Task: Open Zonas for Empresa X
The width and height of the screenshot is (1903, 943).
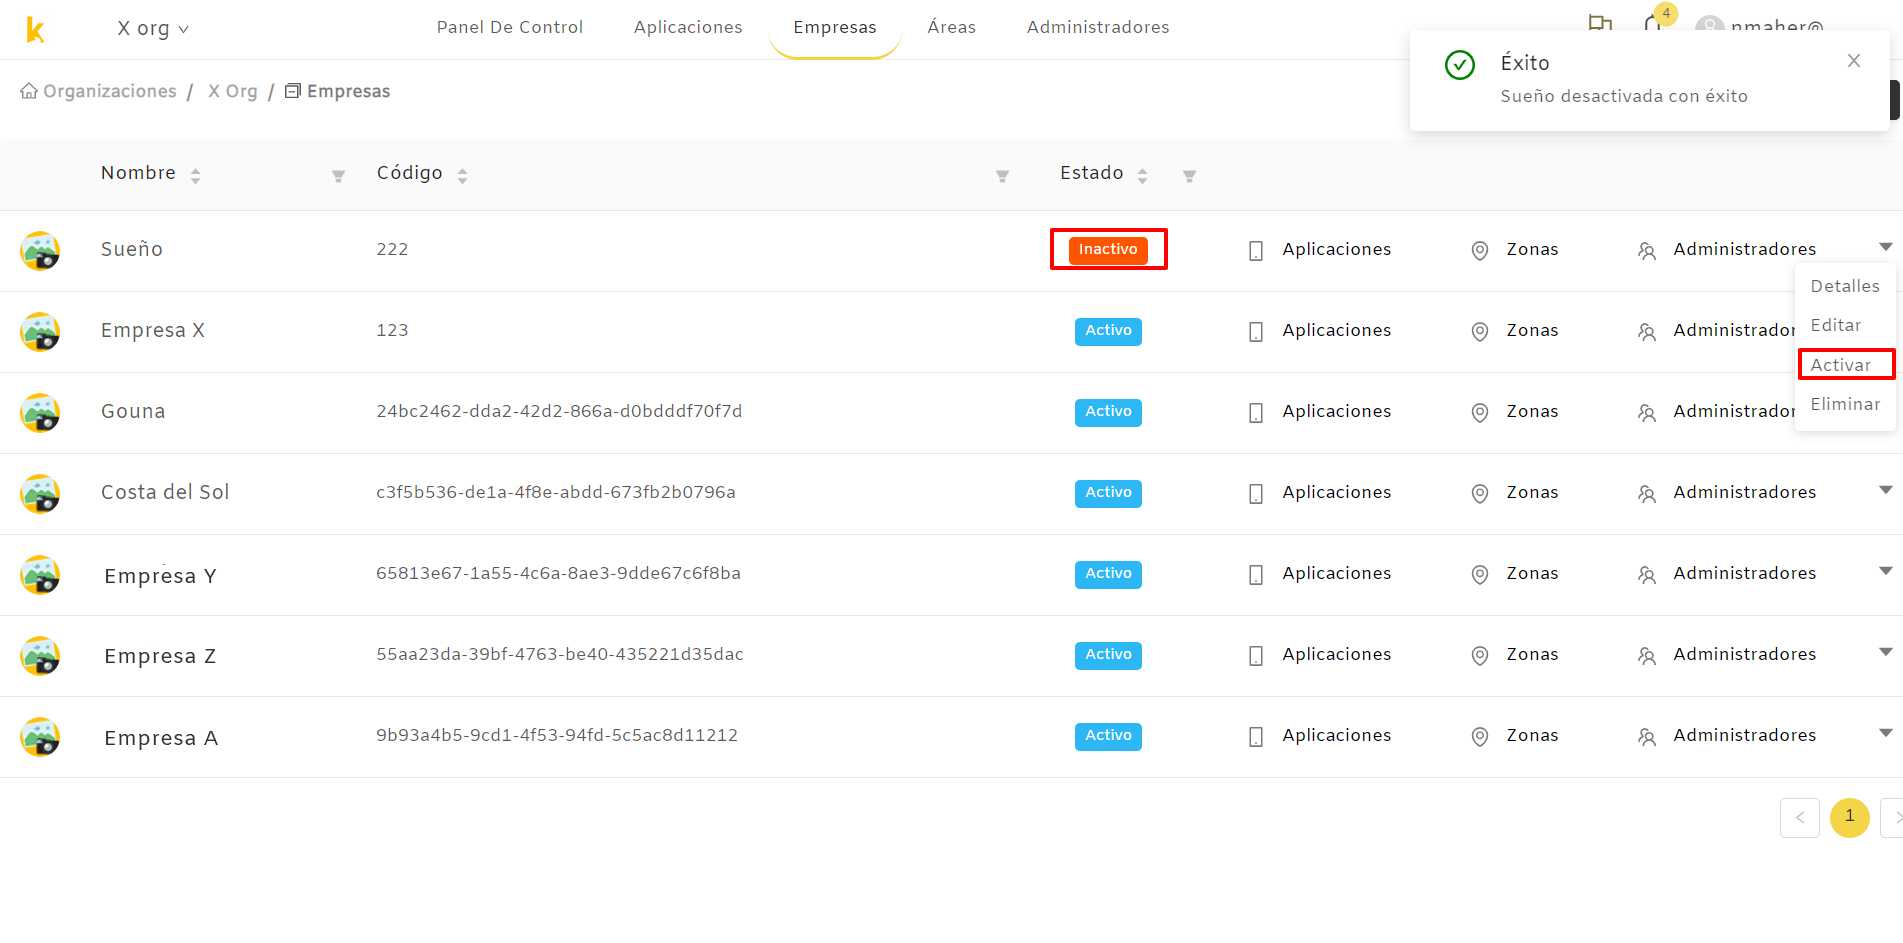Action: click(x=1514, y=331)
